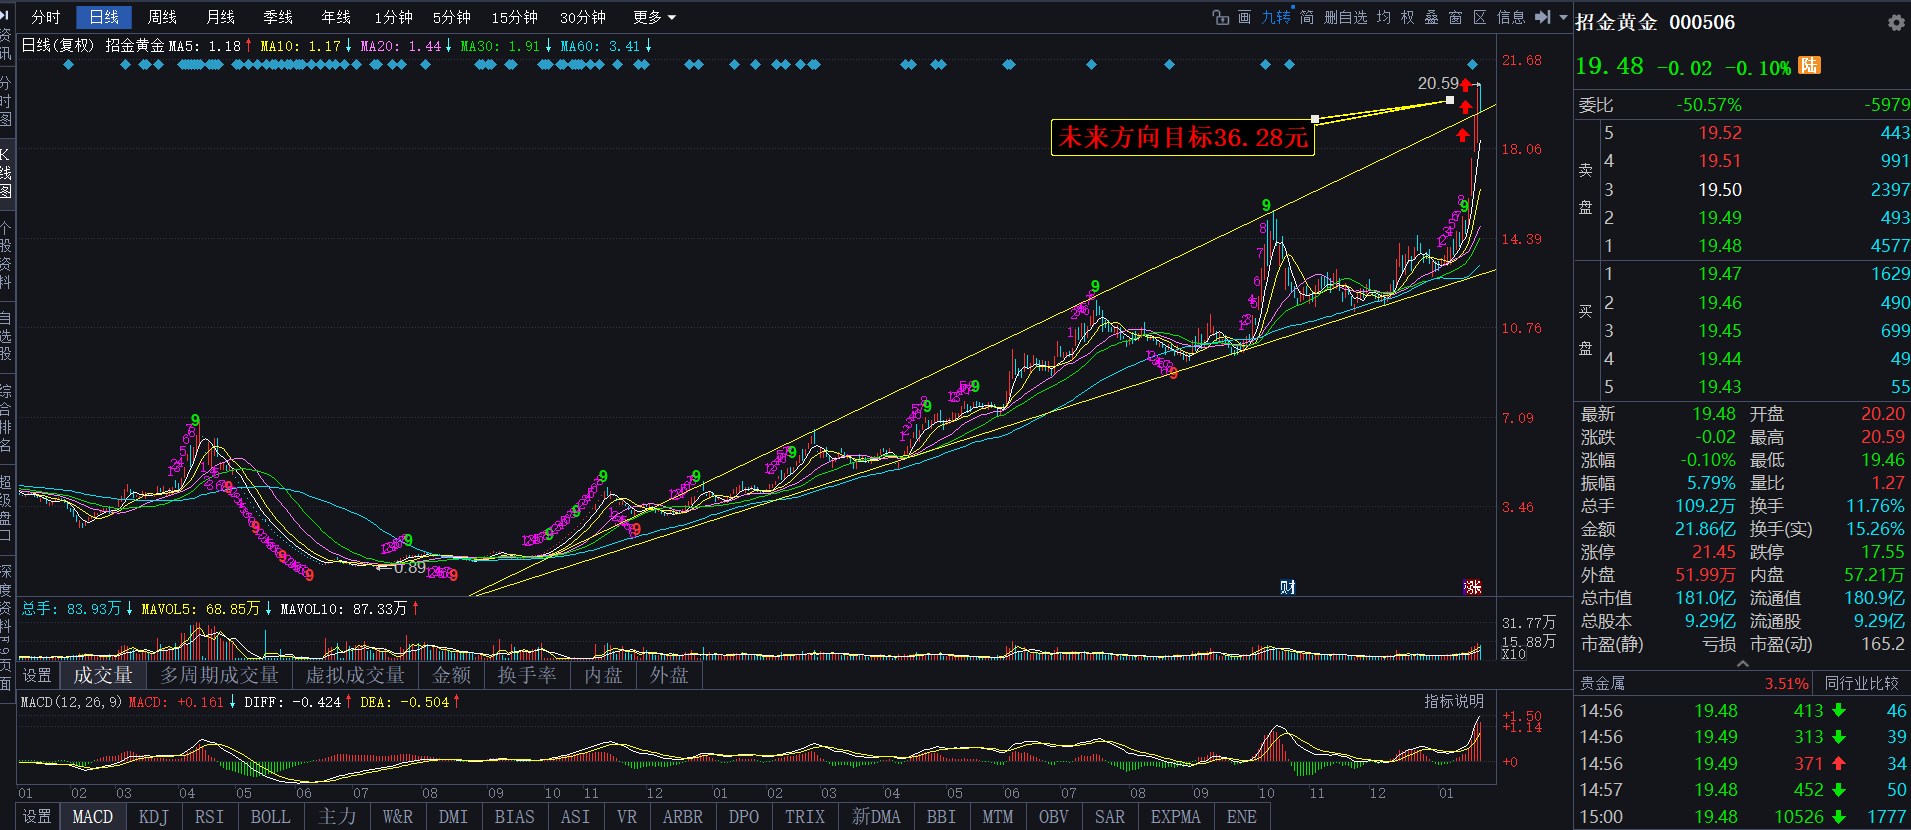Image resolution: width=1911 pixels, height=830 pixels.
Task: Select the 月线 period tab
Action: (x=220, y=17)
